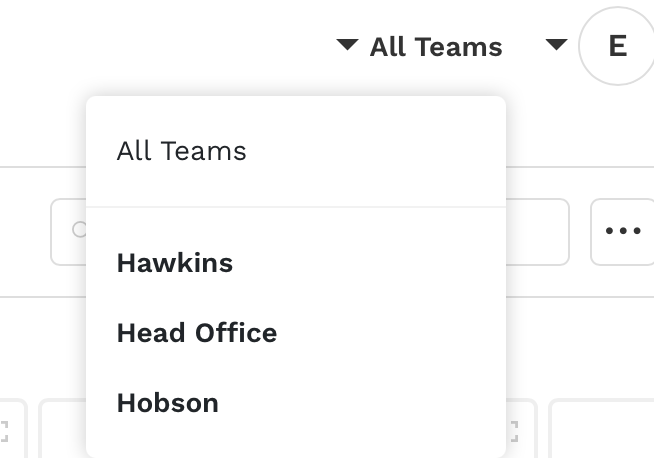654x458 pixels.
Task: Click the bold All Teams header label
Action: (436, 47)
